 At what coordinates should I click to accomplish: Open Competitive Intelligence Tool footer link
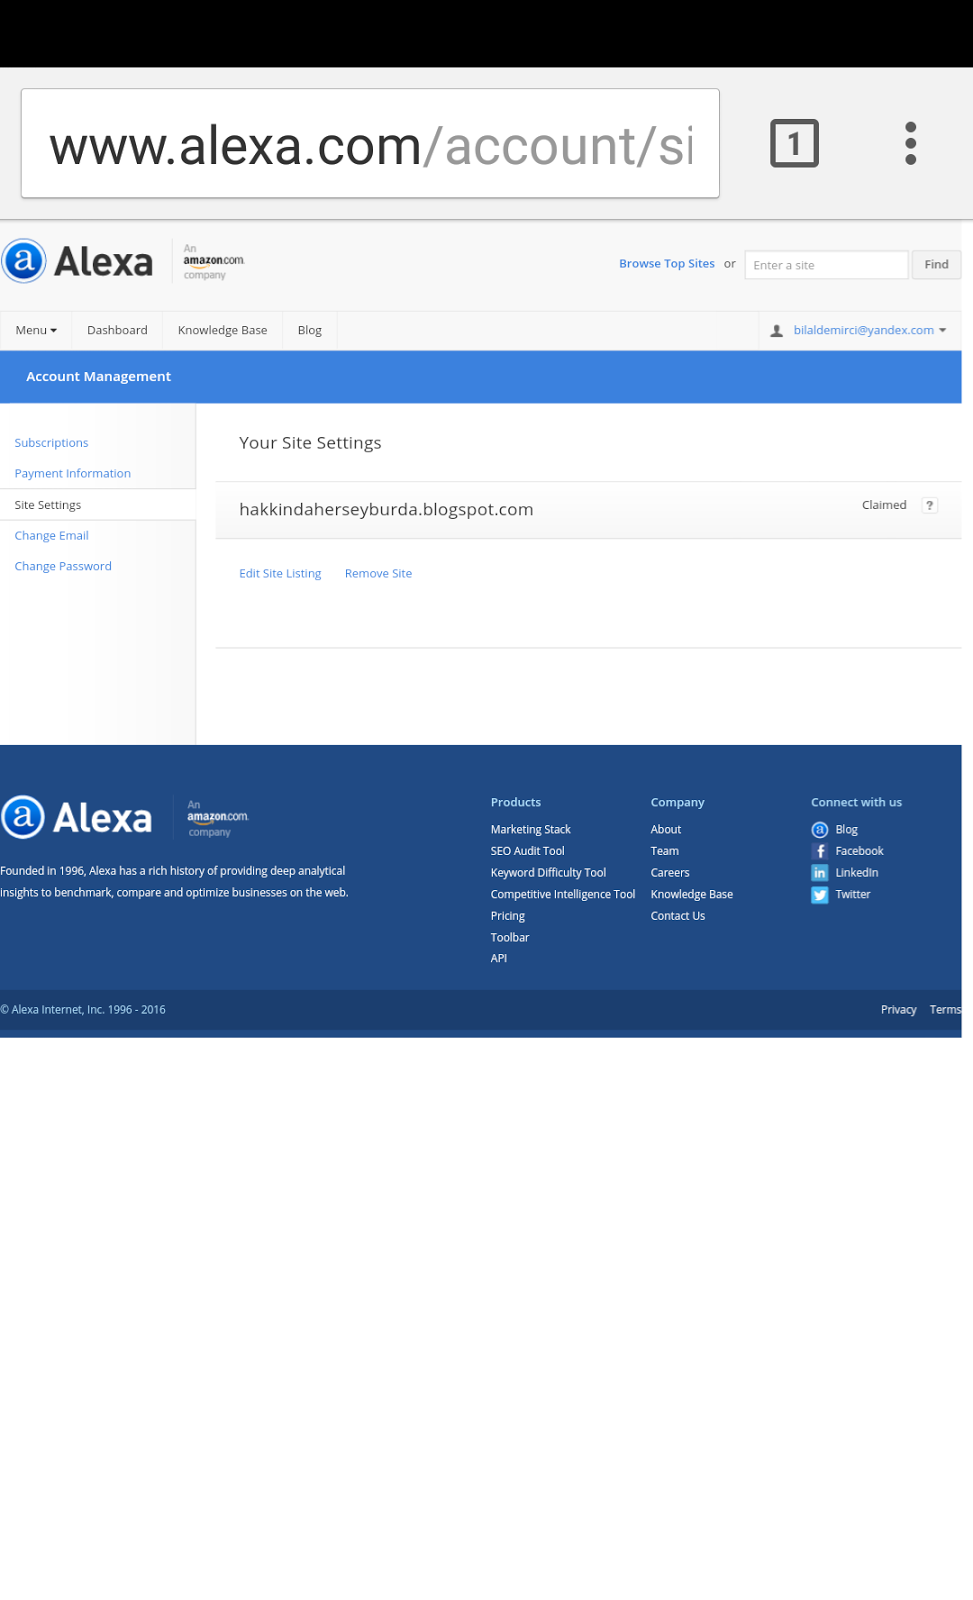pos(563,894)
